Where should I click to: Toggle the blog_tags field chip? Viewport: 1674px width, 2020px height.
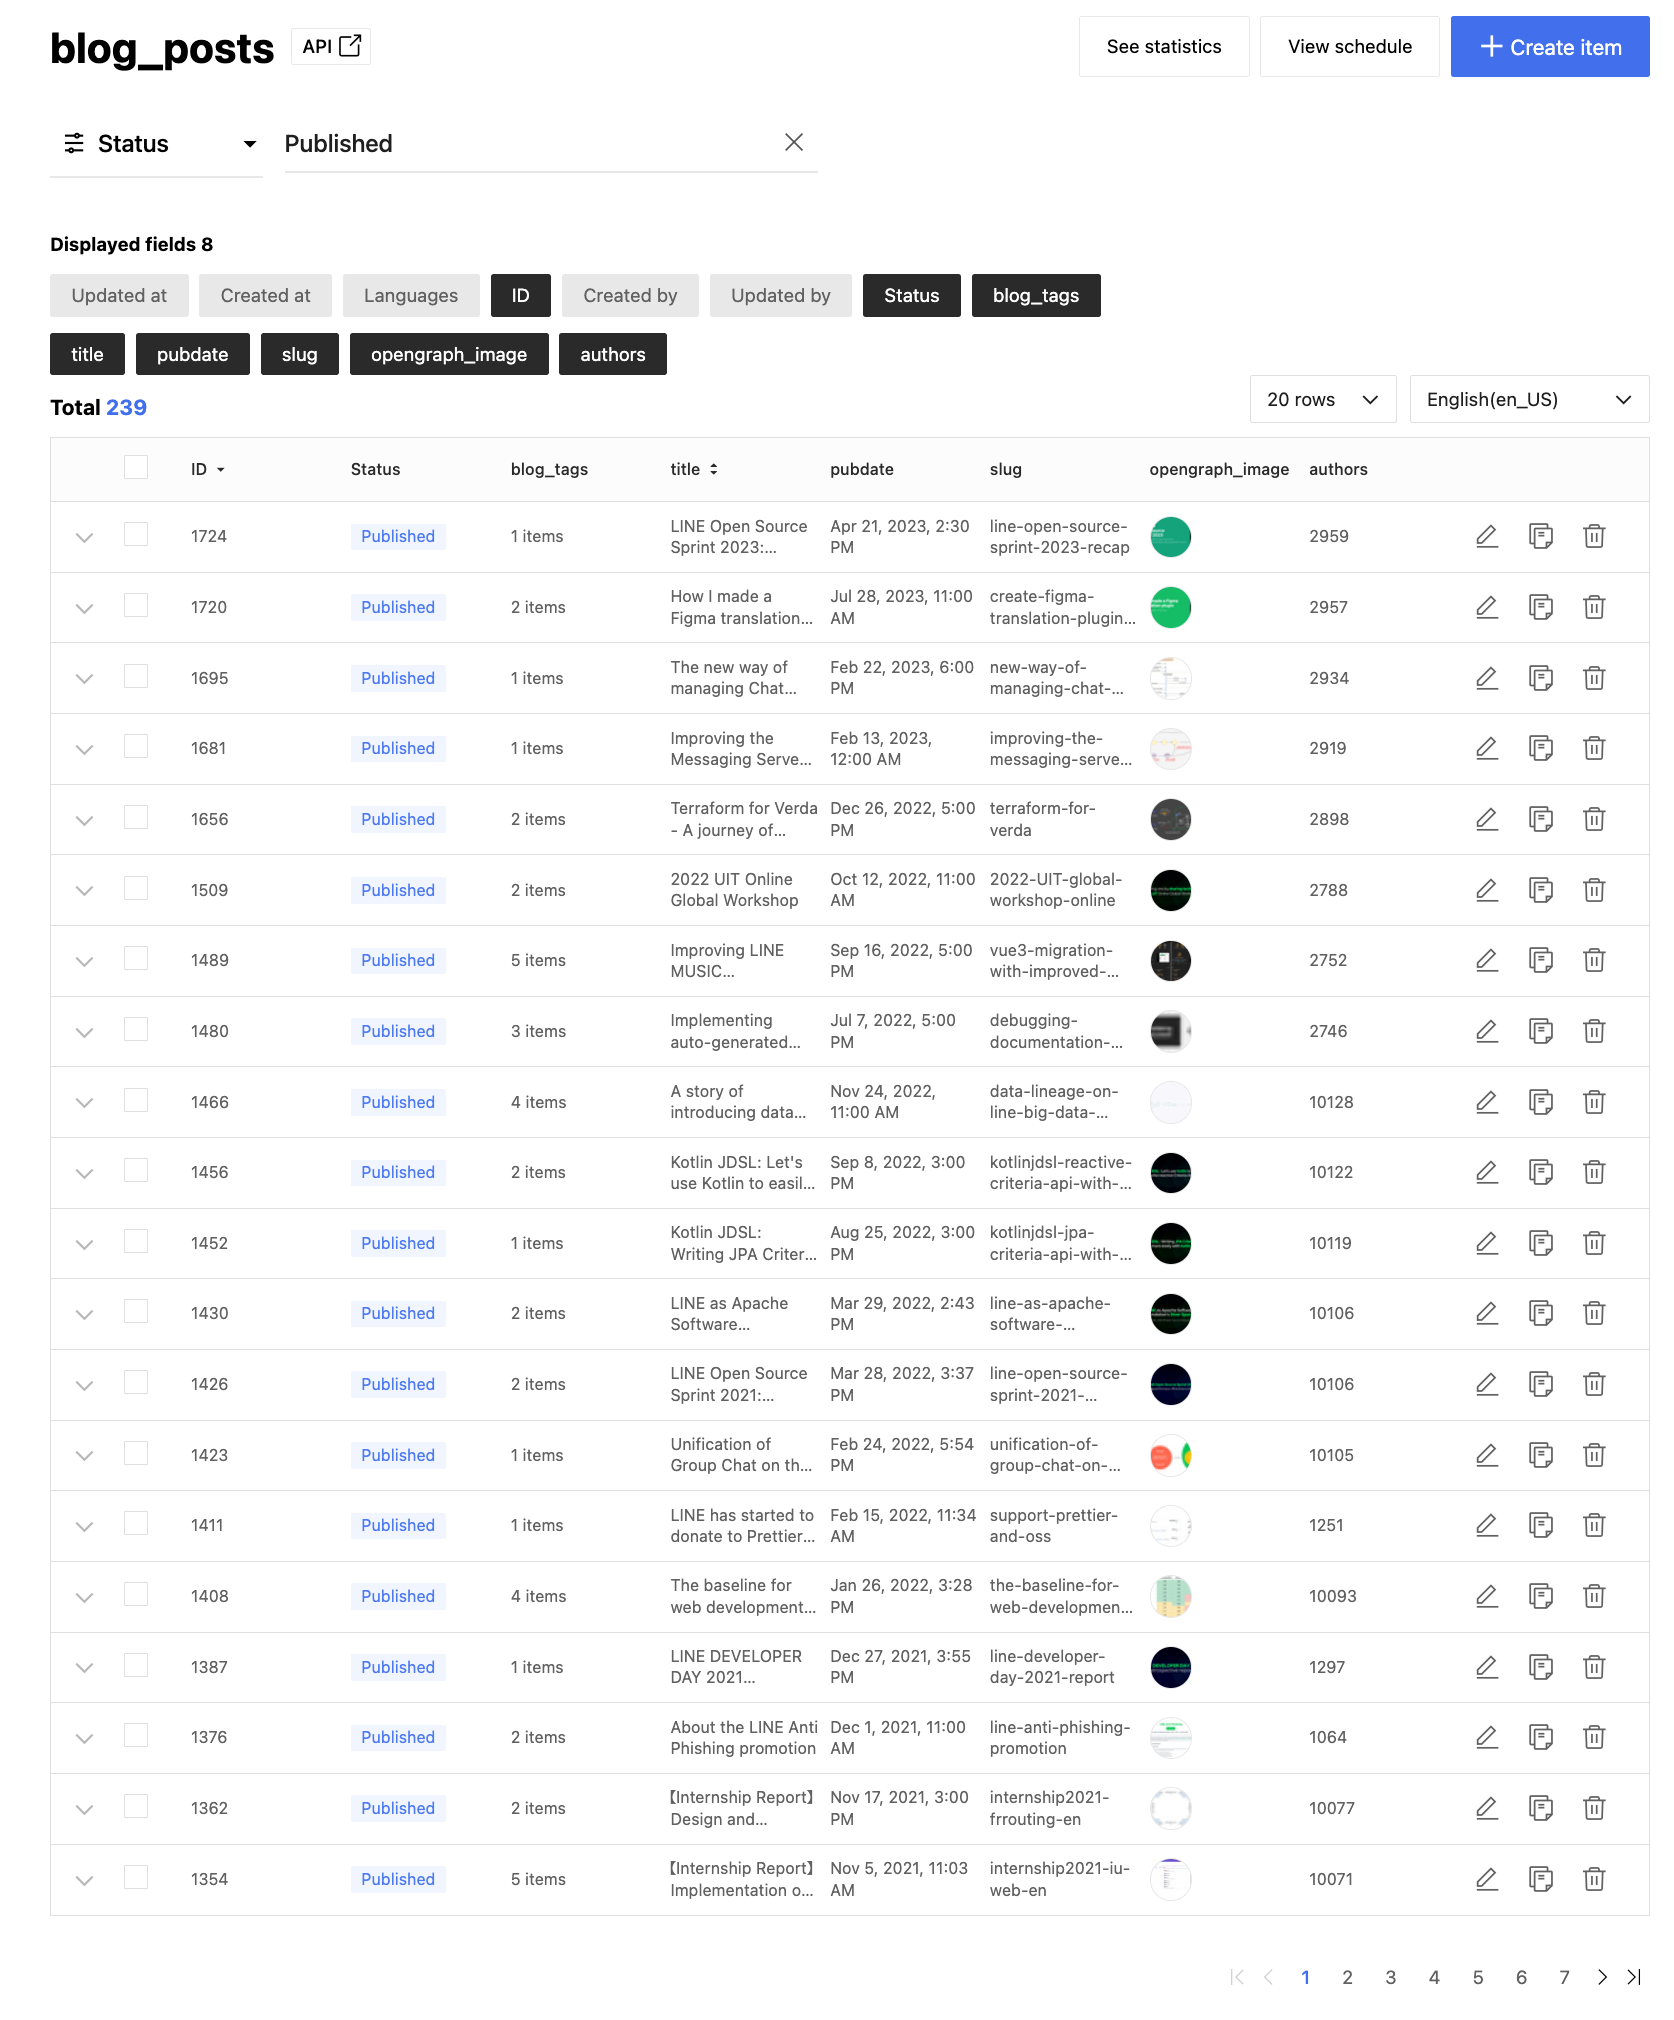[1036, 295]
